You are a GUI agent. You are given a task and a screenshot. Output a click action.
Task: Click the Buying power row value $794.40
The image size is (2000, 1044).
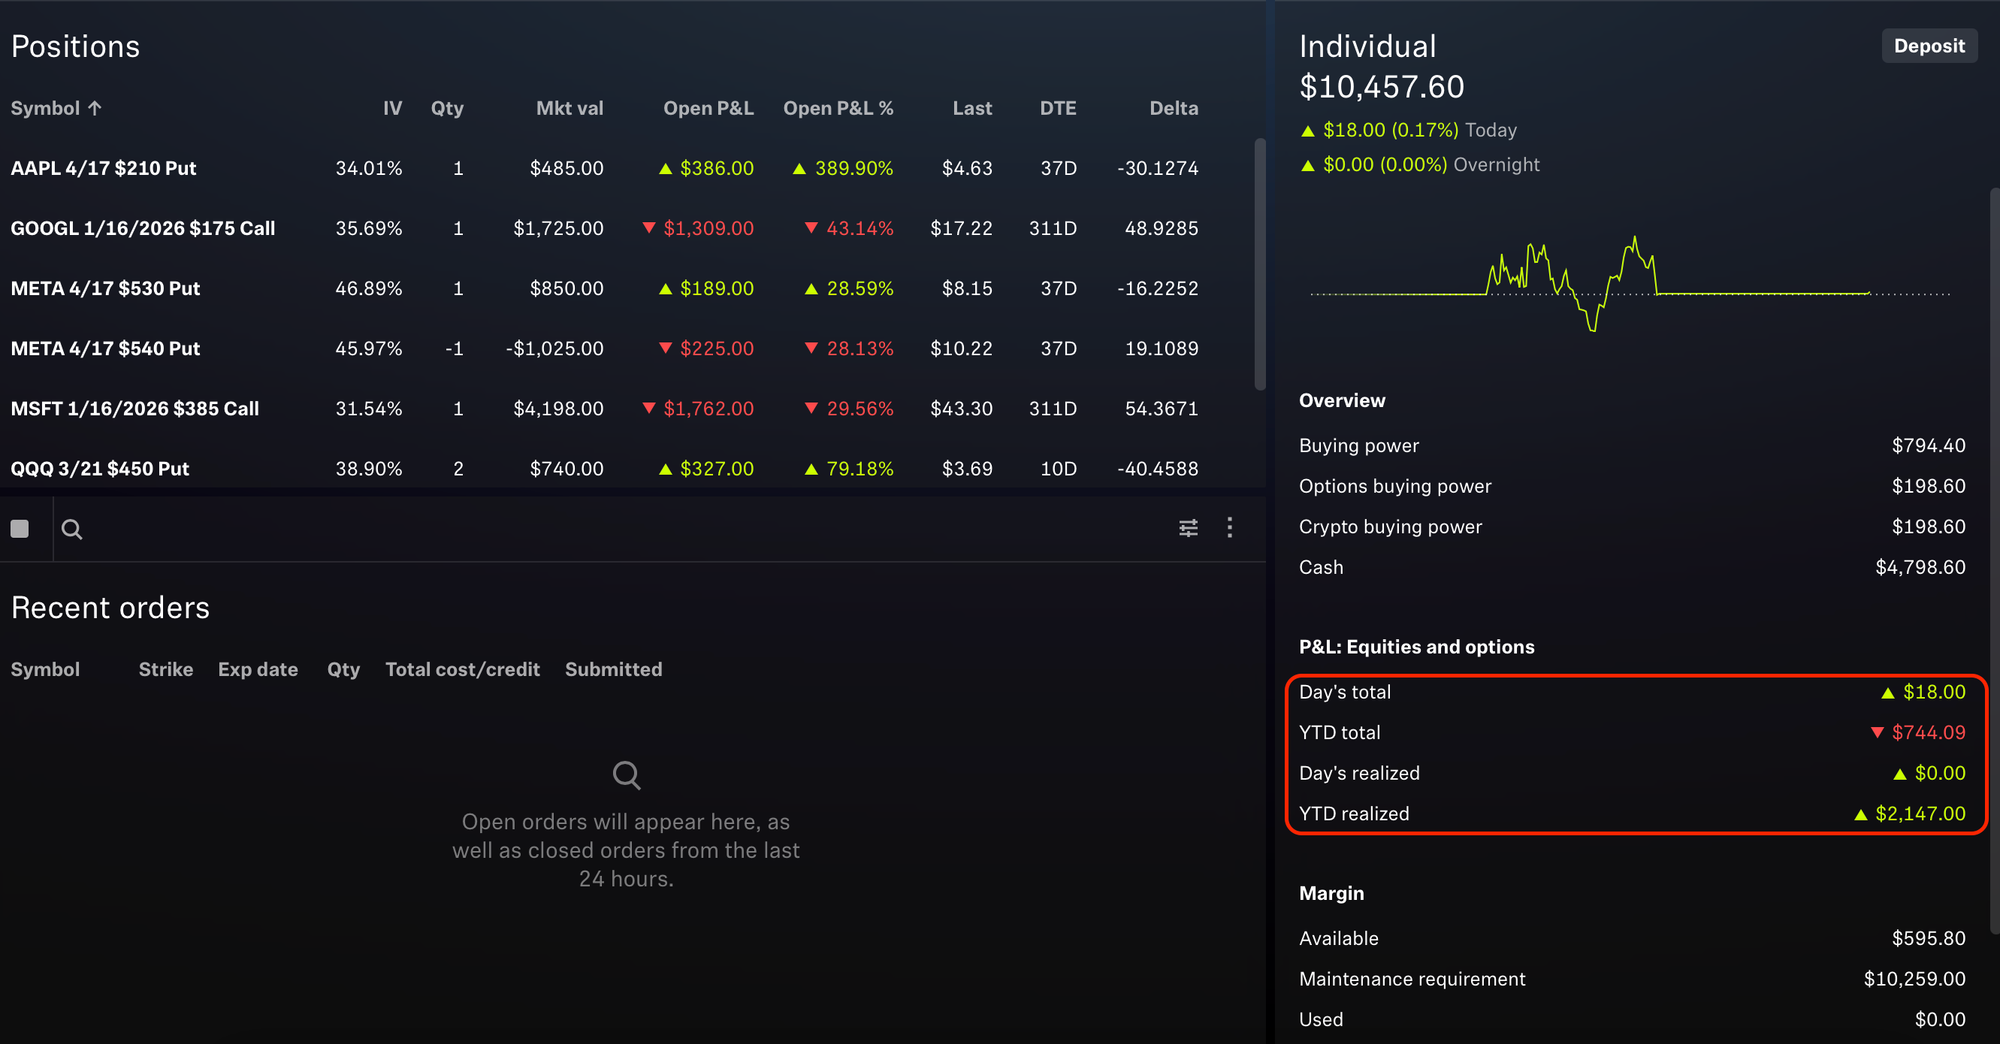click(x=1928, y=445)
